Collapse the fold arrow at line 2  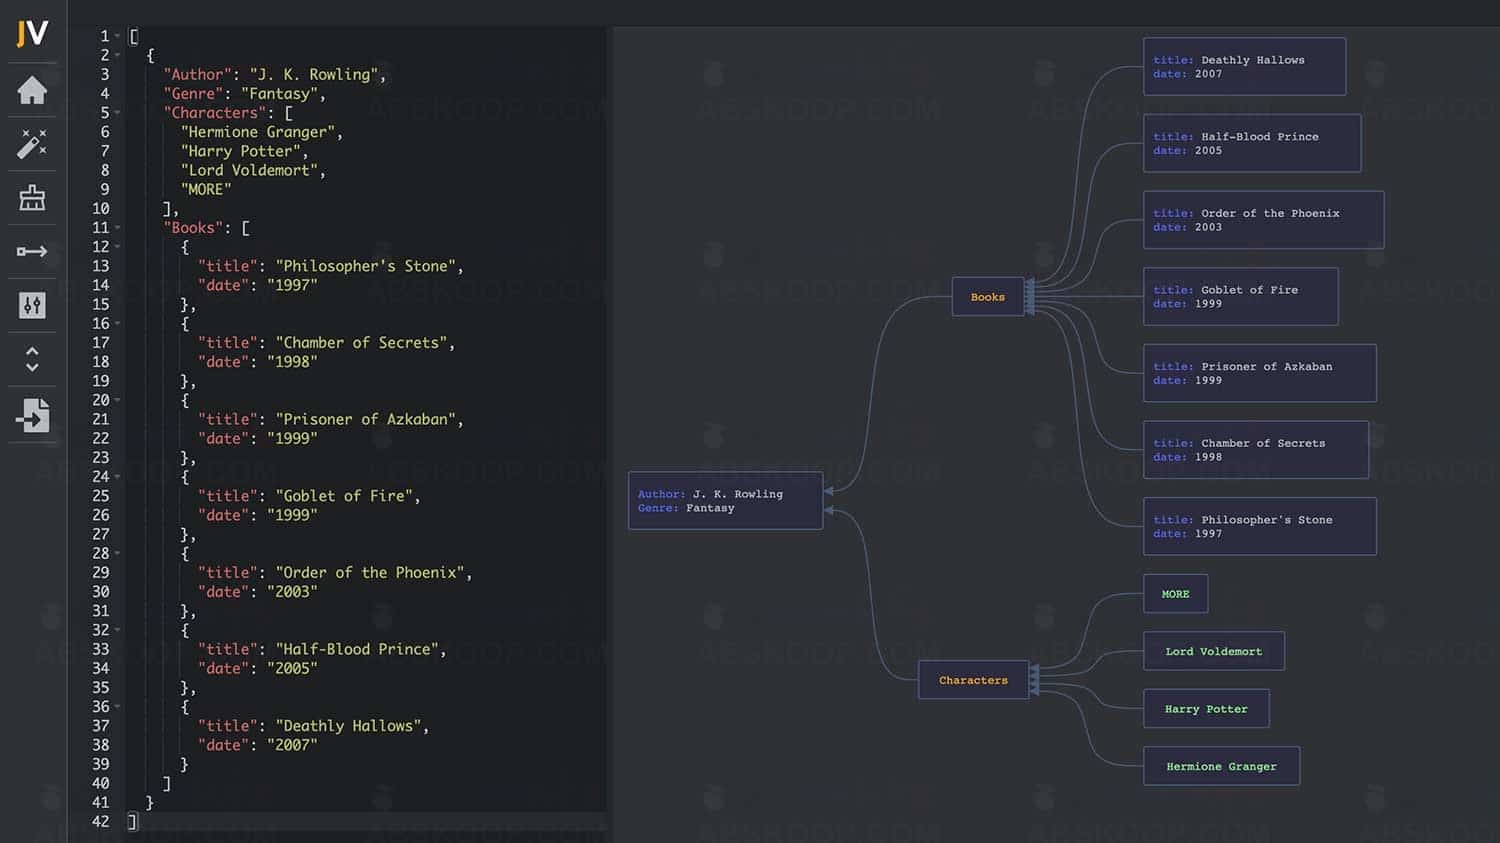[118, 56]
